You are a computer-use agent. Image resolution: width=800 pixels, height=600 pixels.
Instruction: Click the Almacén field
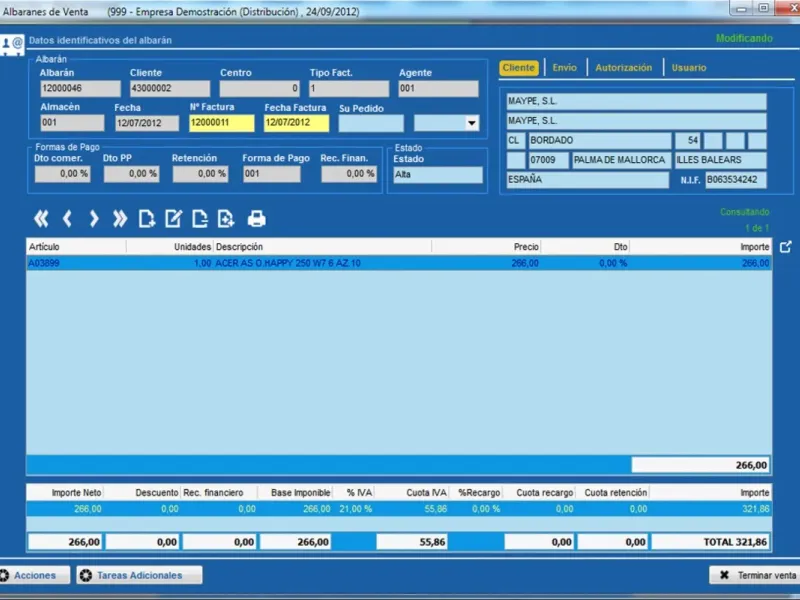click(x=72, y=123)
